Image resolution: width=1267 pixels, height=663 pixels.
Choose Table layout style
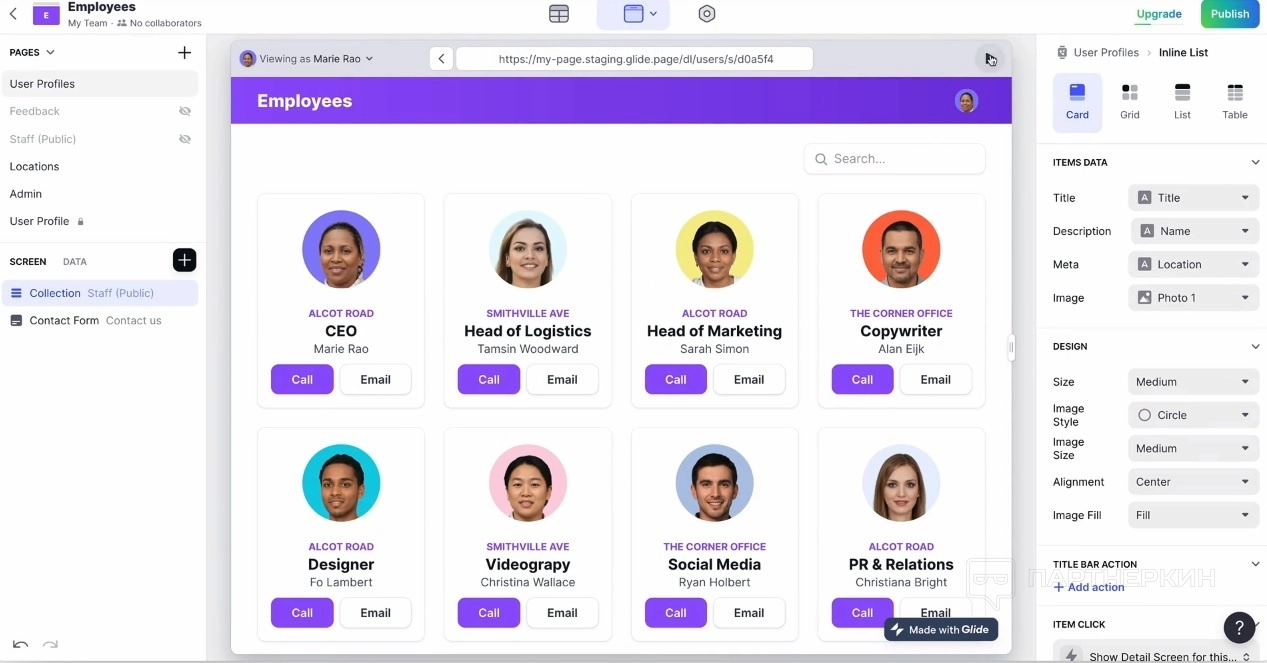(1235, 102)
